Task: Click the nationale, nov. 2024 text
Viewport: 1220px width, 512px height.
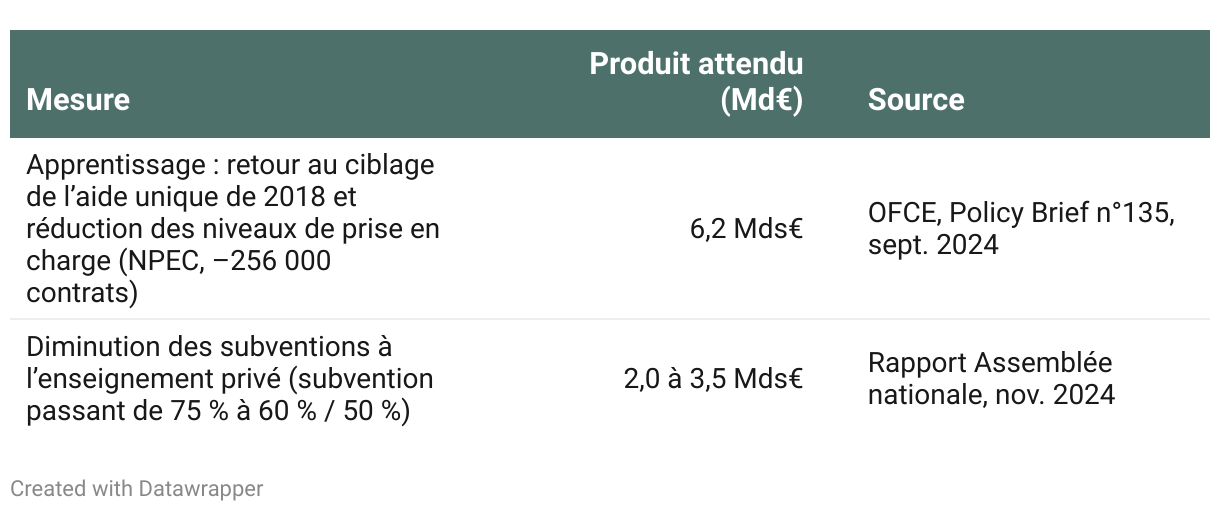Action: coord(990,394)
